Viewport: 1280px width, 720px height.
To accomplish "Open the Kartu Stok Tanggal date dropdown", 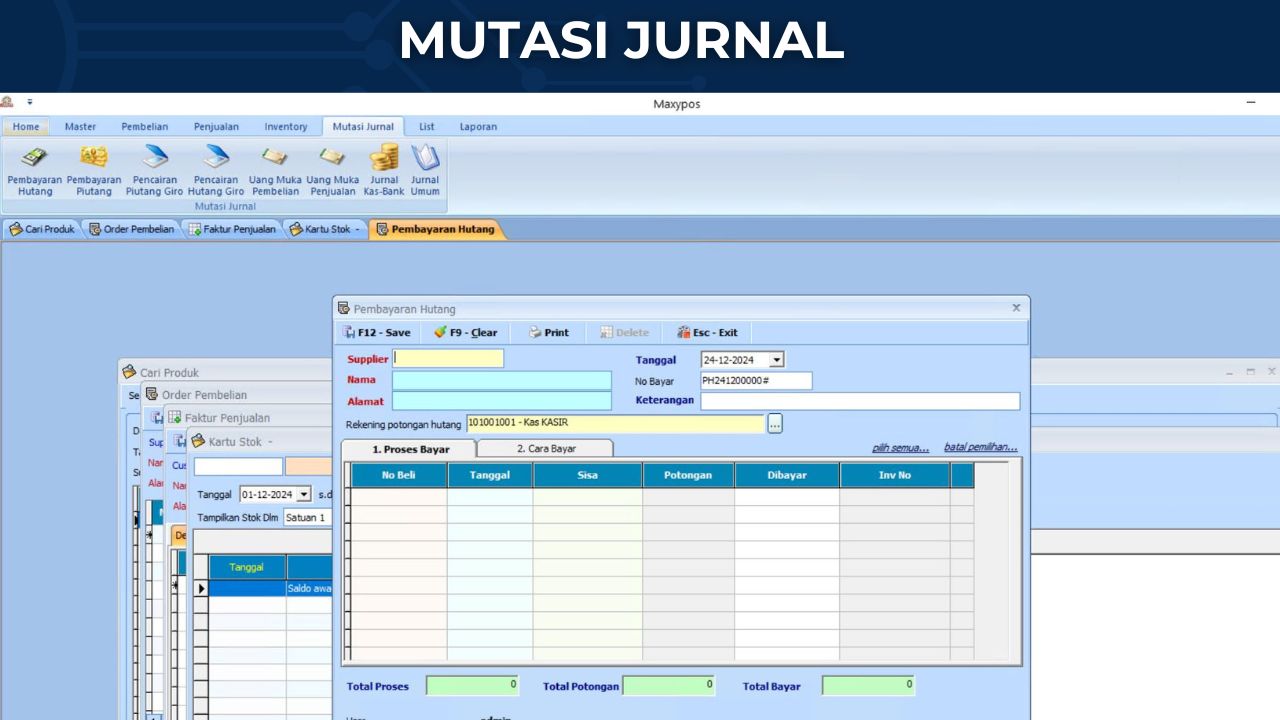I will pyautogui.click(x=304, y=494).
